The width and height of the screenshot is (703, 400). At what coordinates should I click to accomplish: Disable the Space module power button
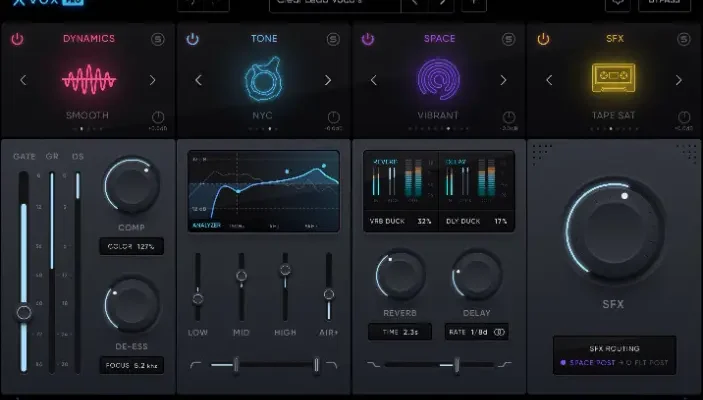click(368, 39)
